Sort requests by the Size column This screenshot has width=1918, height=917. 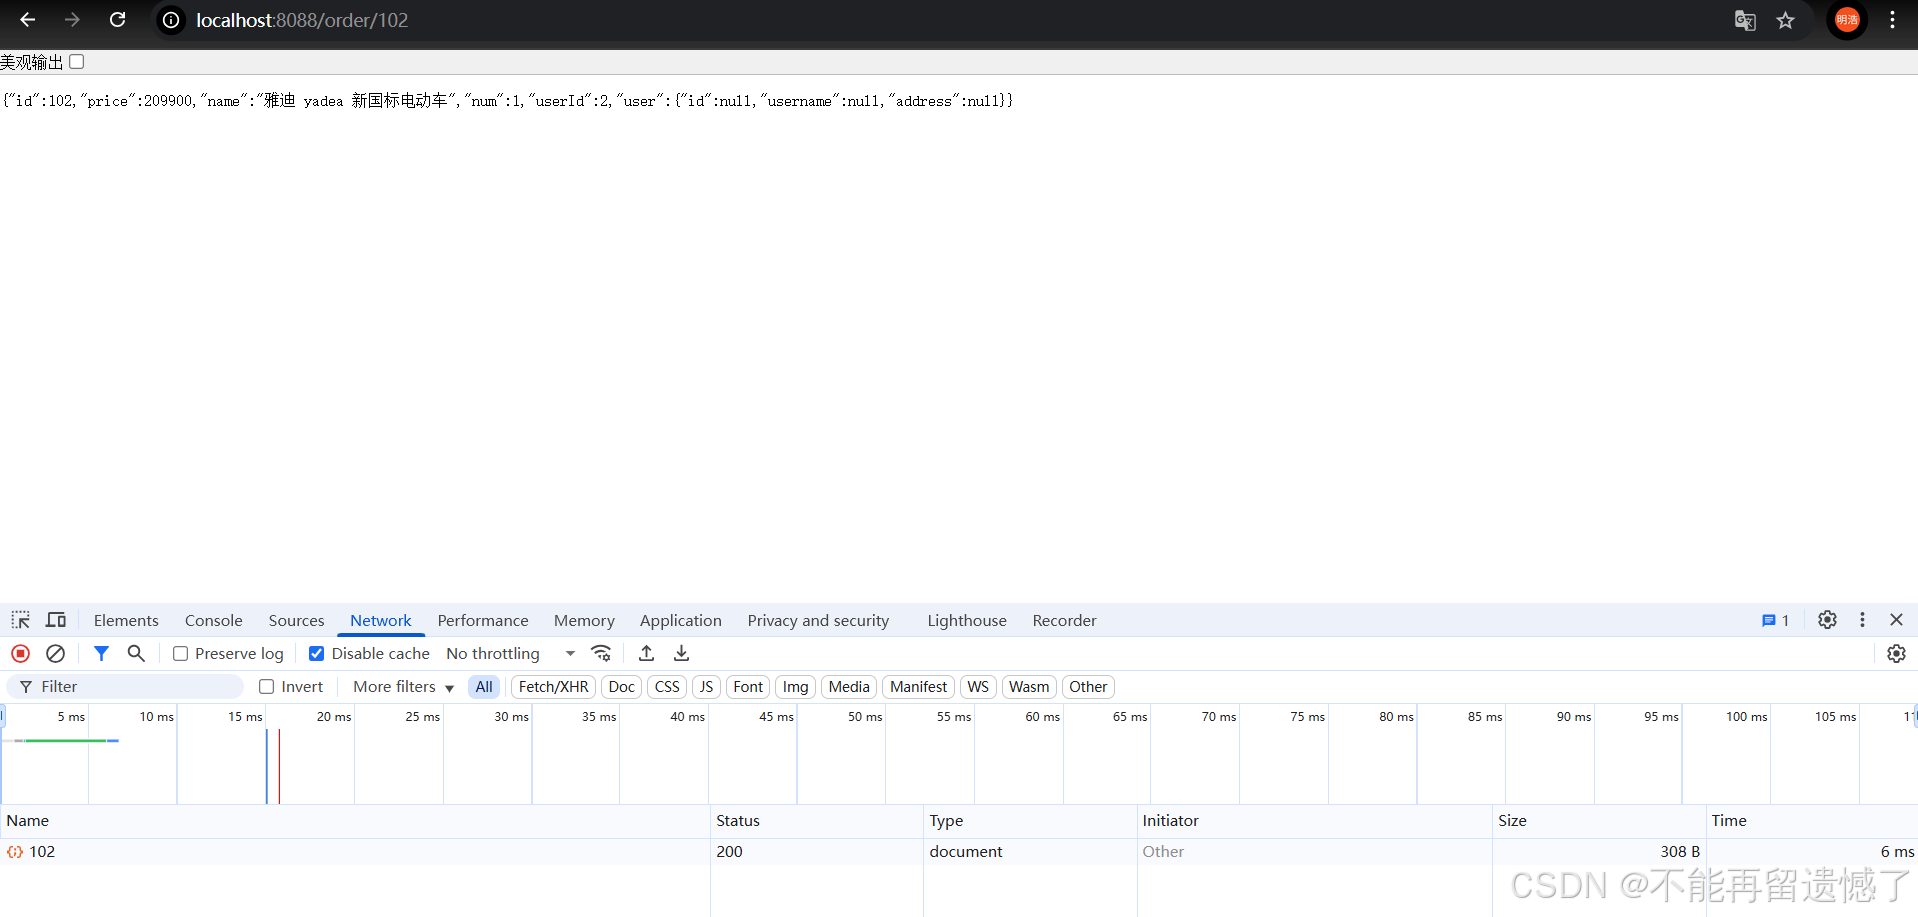pyautogui.click(x=1598, y=821)
